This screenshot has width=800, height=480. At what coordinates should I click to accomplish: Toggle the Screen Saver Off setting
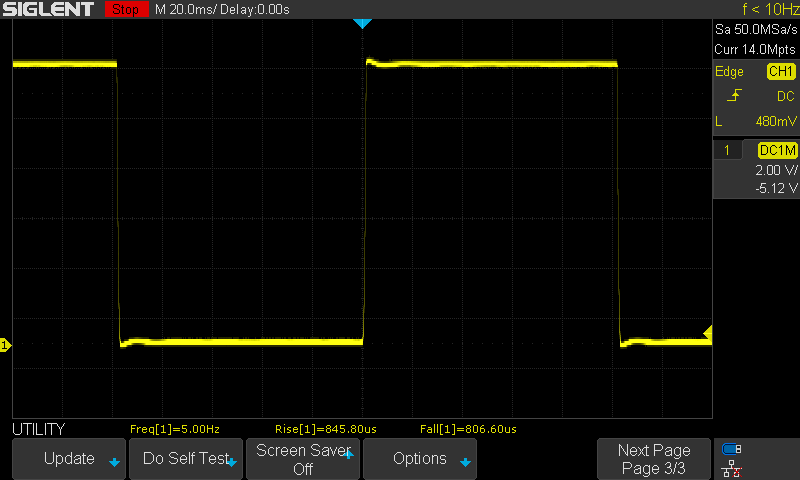click(303, 459)
